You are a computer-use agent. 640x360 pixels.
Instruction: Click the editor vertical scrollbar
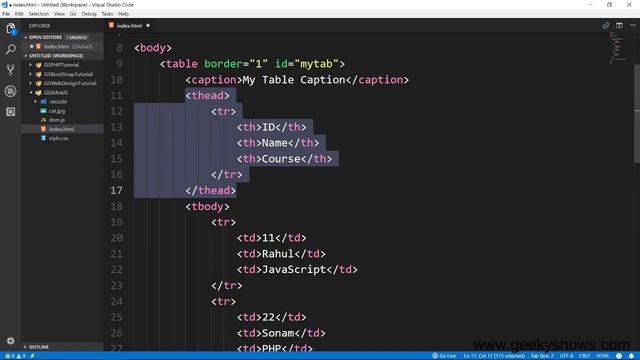pyautogui.click(x=637, y=113)
